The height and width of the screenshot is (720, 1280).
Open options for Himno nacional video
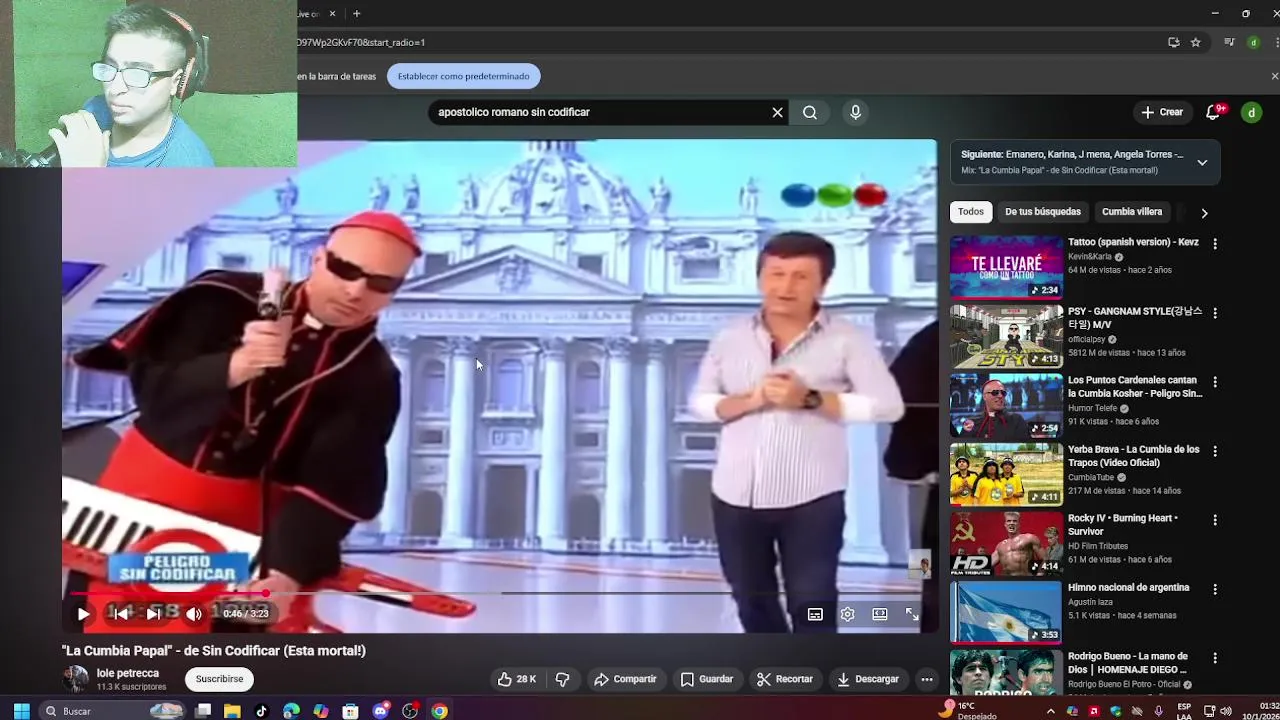coord(1215,589)
